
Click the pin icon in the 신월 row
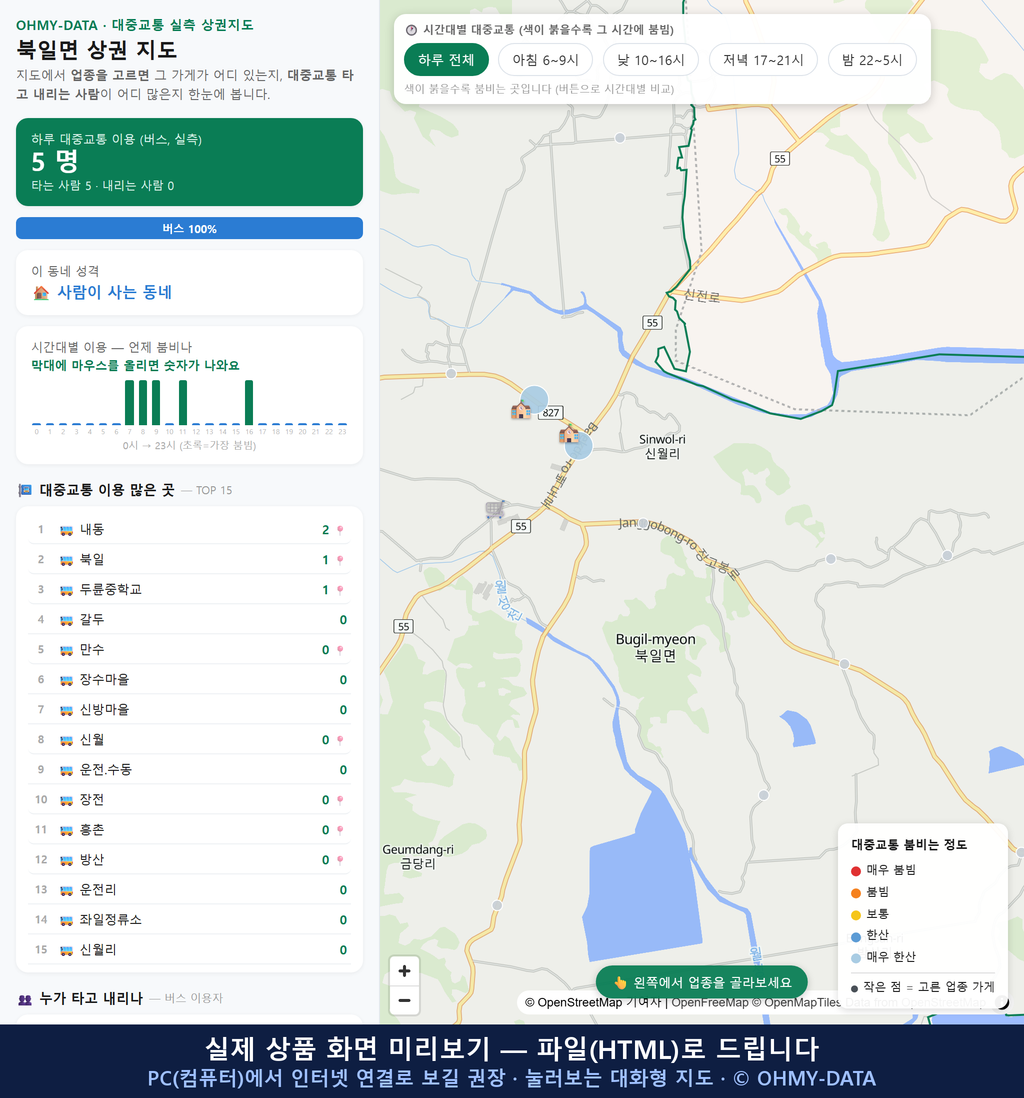coord(340,740)
